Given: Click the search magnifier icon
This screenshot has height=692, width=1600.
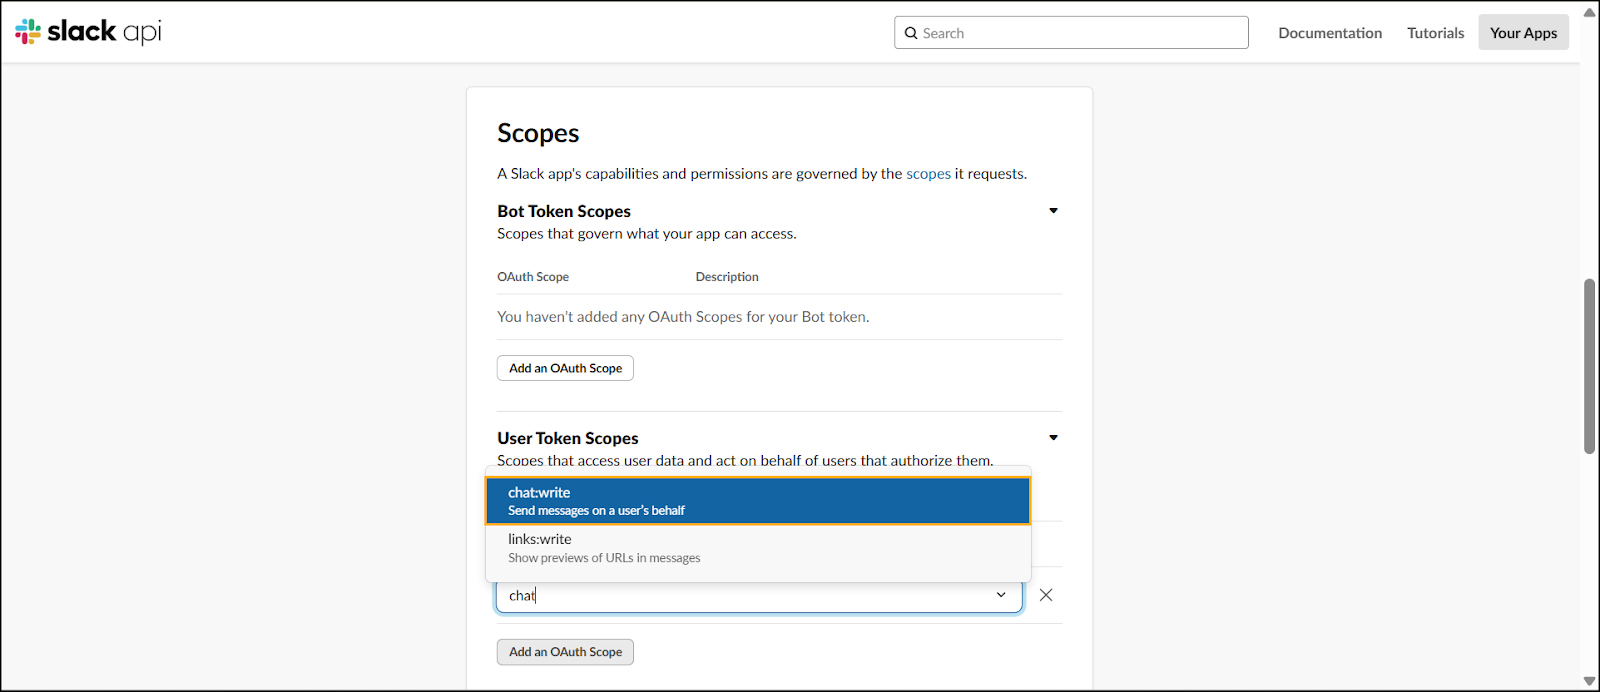Looking at the screenshot, I should (x=911, y=33).
